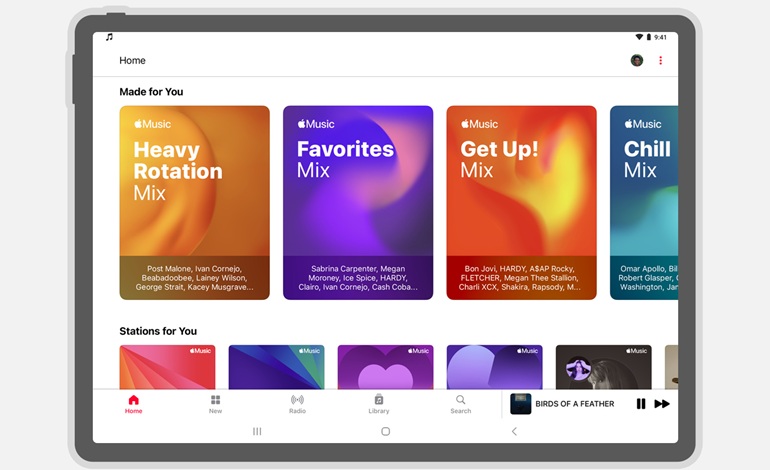This screenshot has width=770, height=470.
Task: Click the Home title in header
Action: 132,60
